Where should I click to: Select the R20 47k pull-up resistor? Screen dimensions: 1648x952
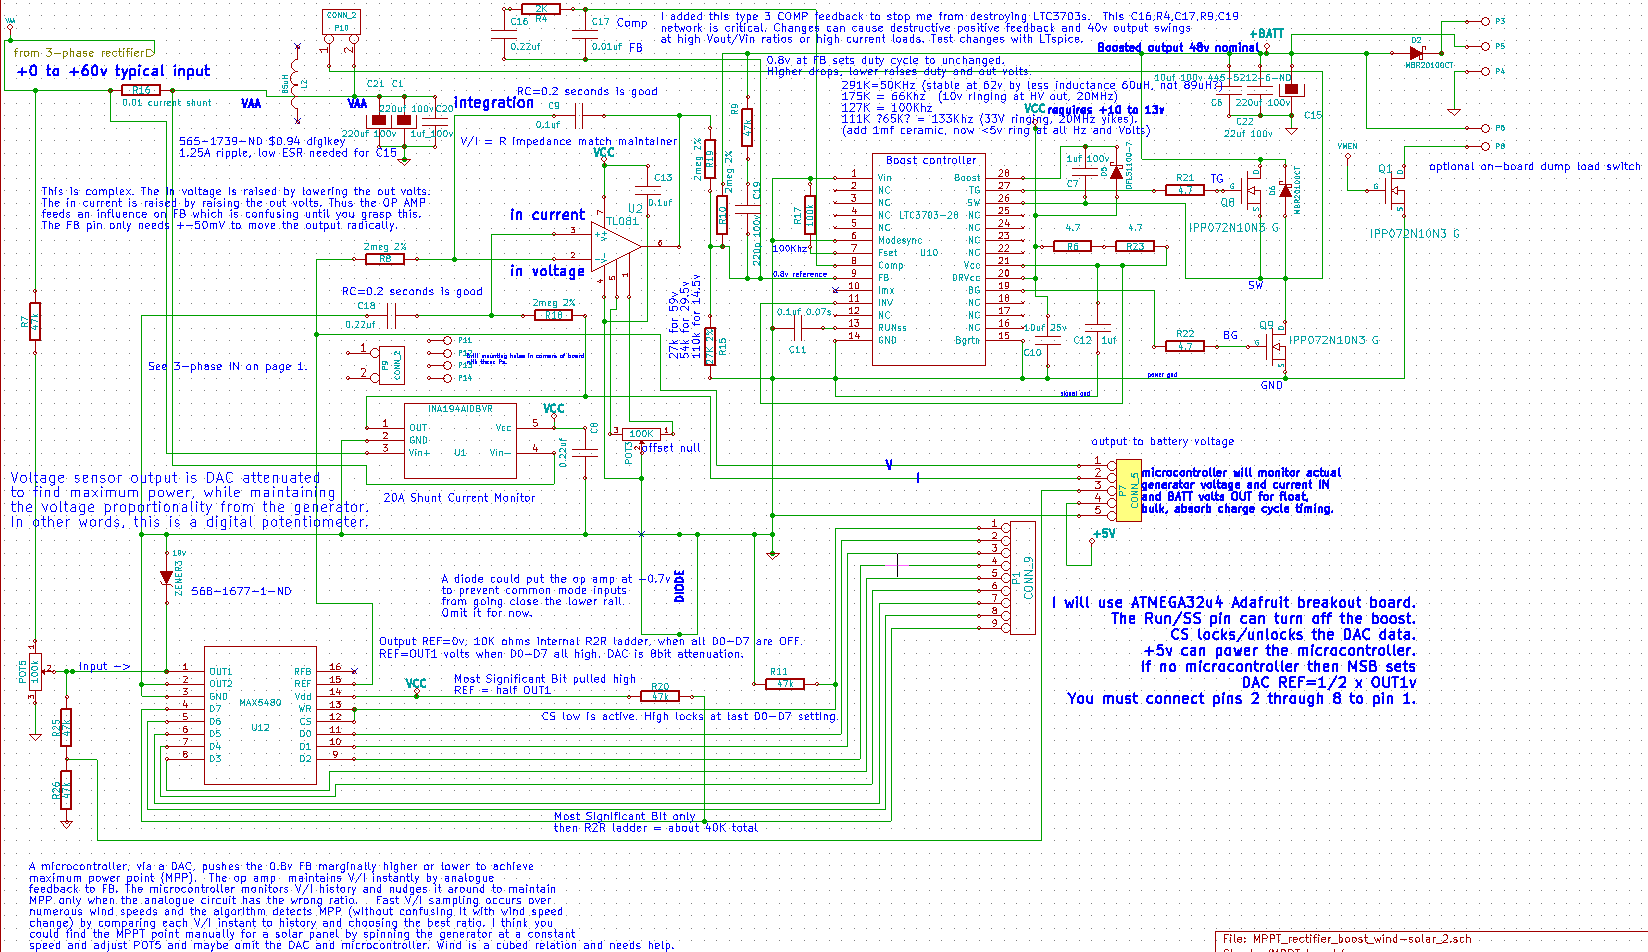click(660, 696)
